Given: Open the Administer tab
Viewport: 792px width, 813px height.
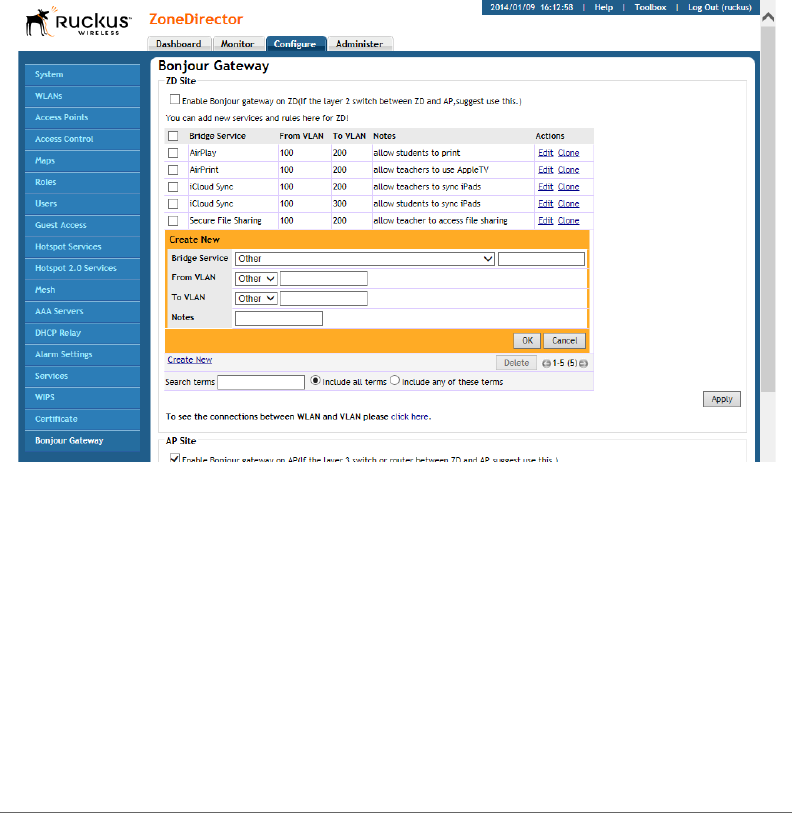Looking at the screenshot, I should click(x=360, y=44).
